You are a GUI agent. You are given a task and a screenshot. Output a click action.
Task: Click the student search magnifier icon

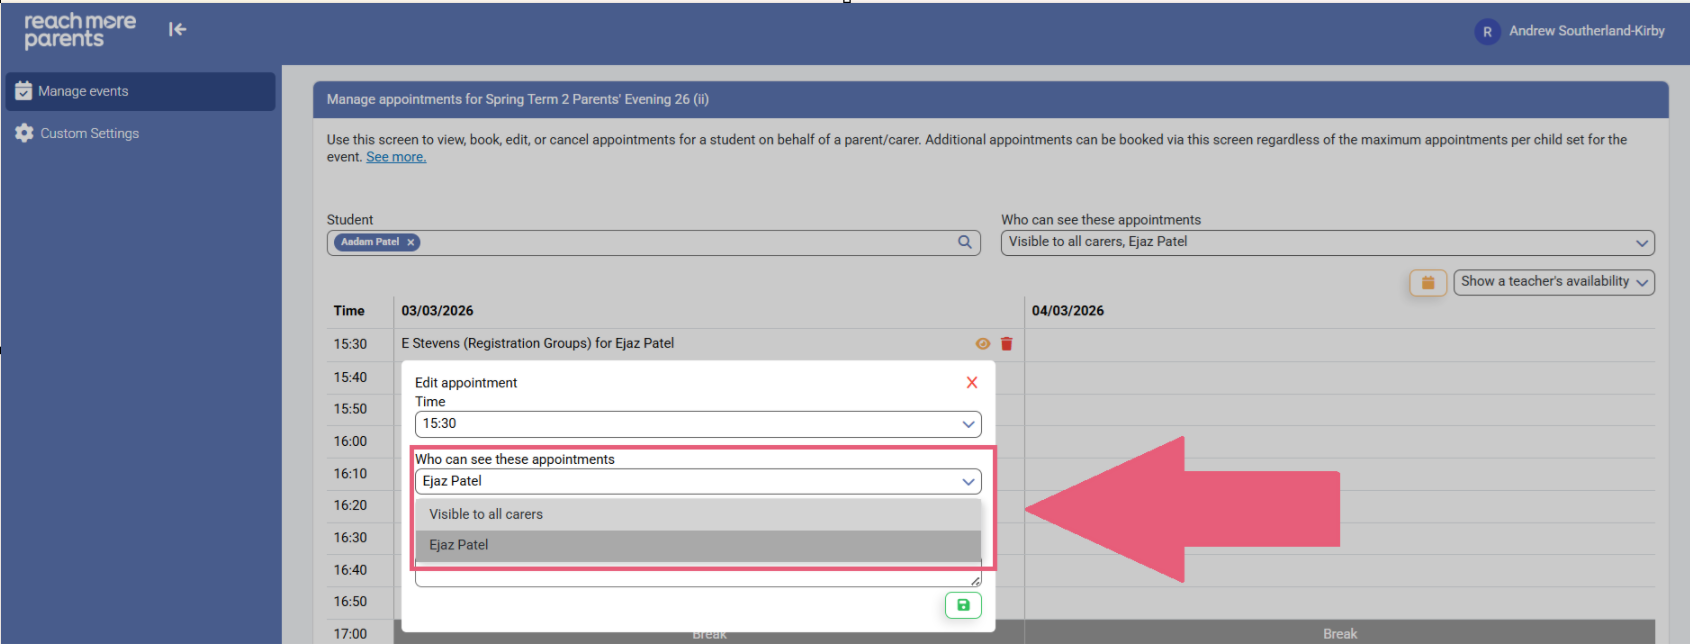(964, 242)
